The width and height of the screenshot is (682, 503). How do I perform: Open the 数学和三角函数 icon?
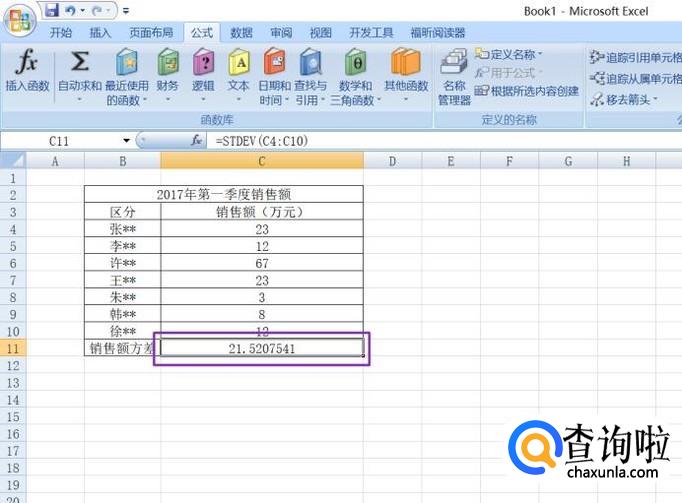pos(356,62)
